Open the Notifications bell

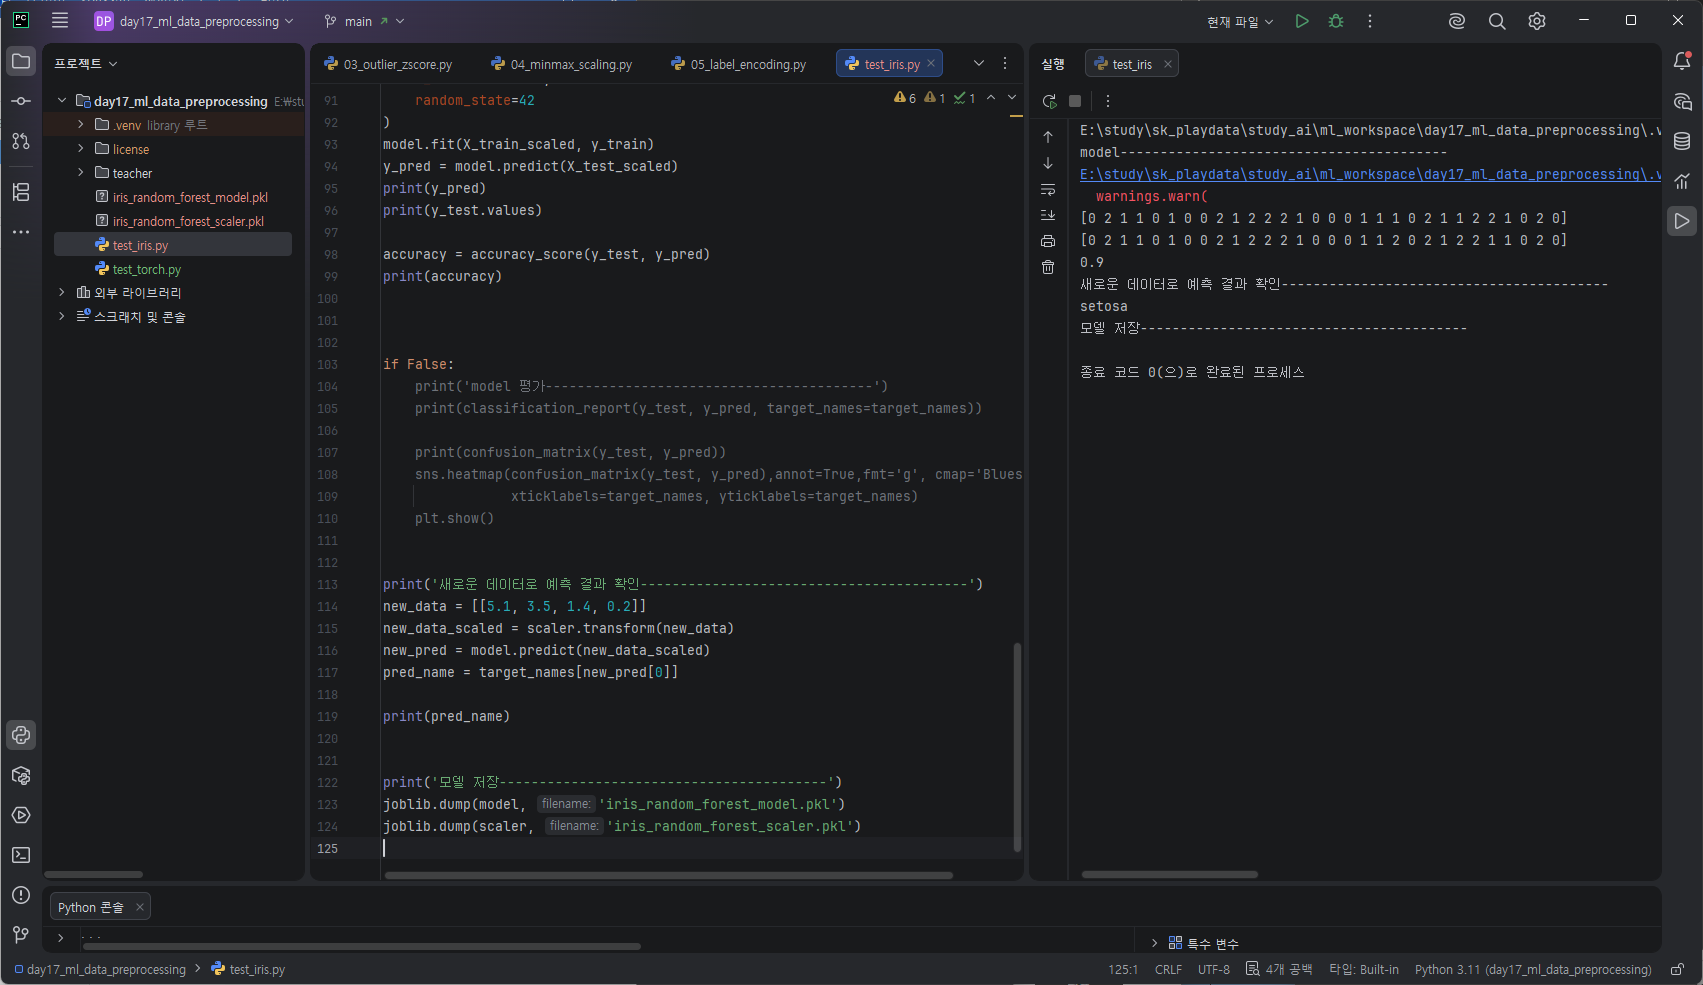pyautogui.click(x=1682, y=61)
